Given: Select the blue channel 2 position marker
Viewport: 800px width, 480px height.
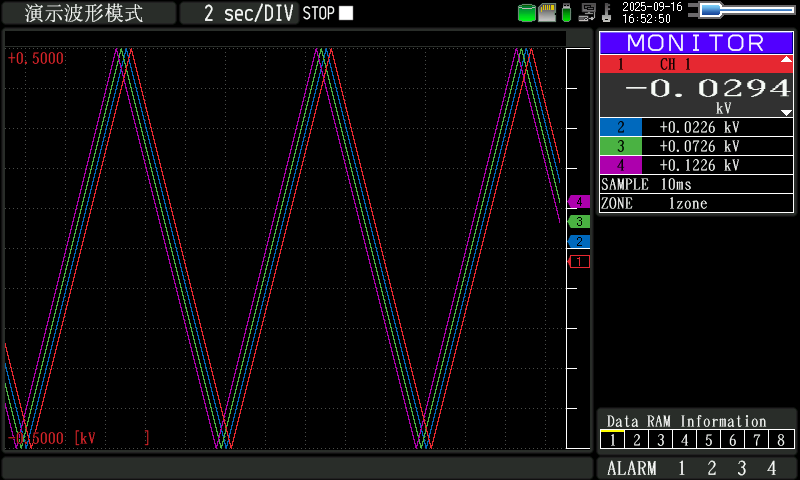Looking at the screenshot, I should tap(578, 241).
